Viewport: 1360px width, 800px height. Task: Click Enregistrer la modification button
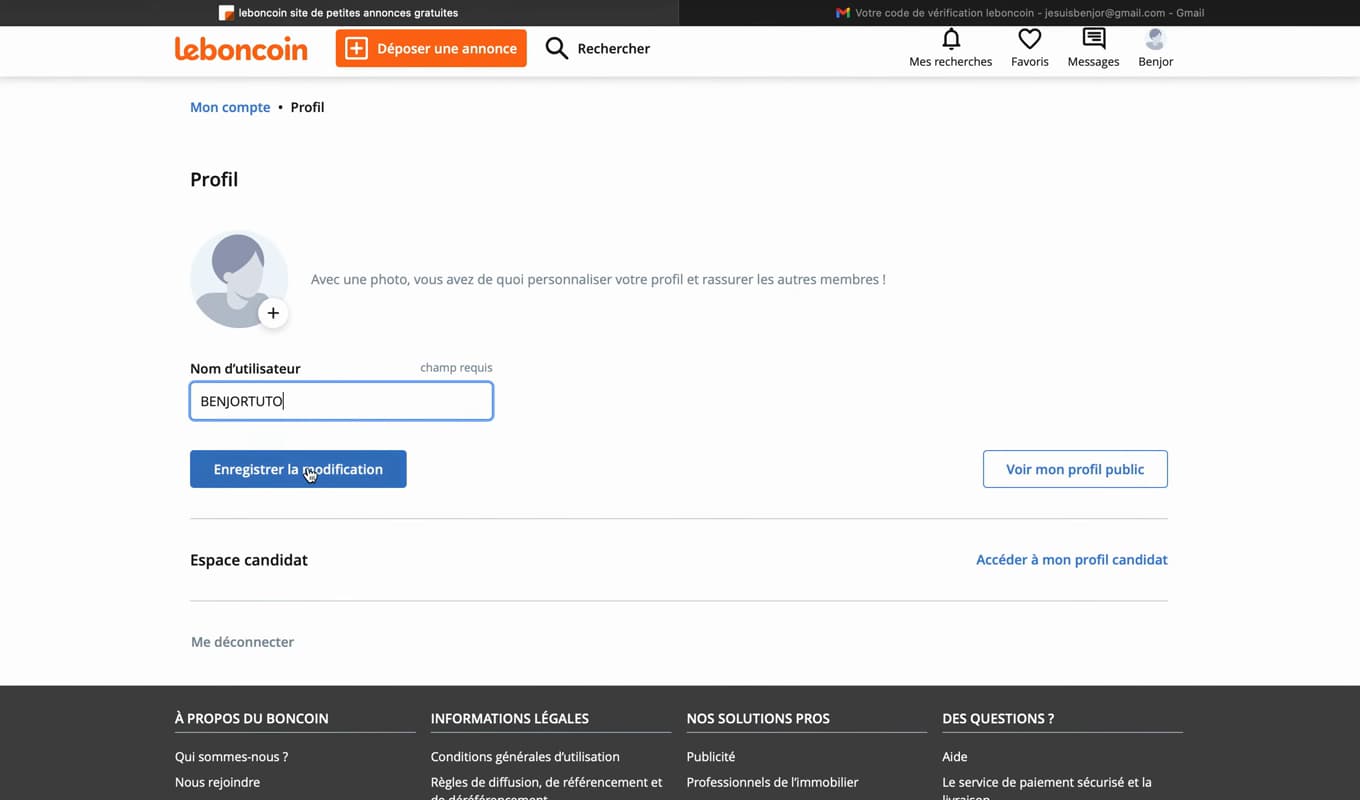coord(298,469)
